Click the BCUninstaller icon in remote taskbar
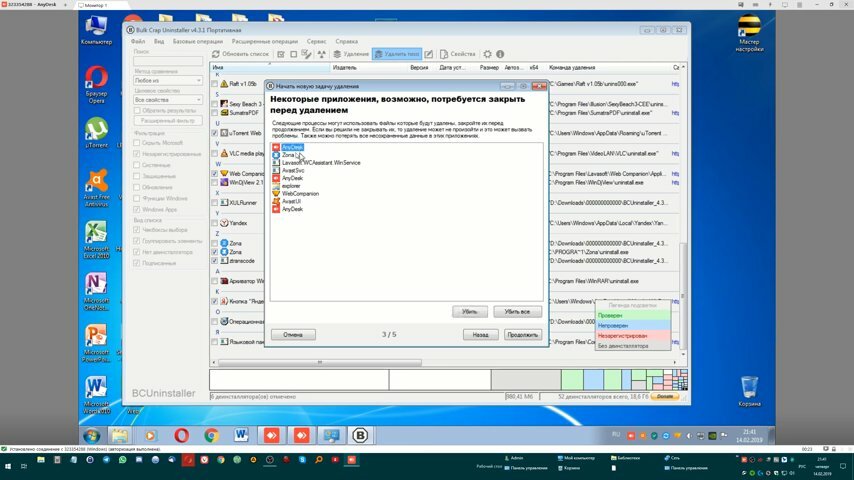The width and height of the screenshot is (854, 480). pyautogui.click(x=359, y=435)
